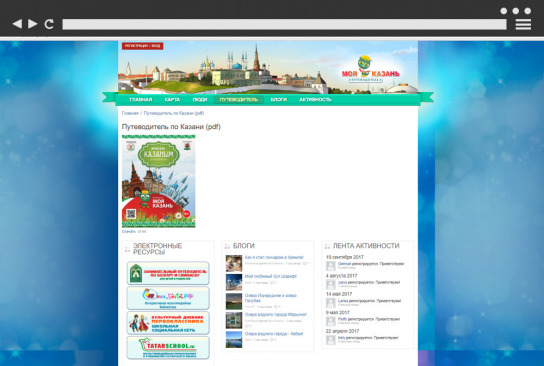Click the red Регистрация / Вход button
Viewport: 544px width, 366px height.
[143, 46]
